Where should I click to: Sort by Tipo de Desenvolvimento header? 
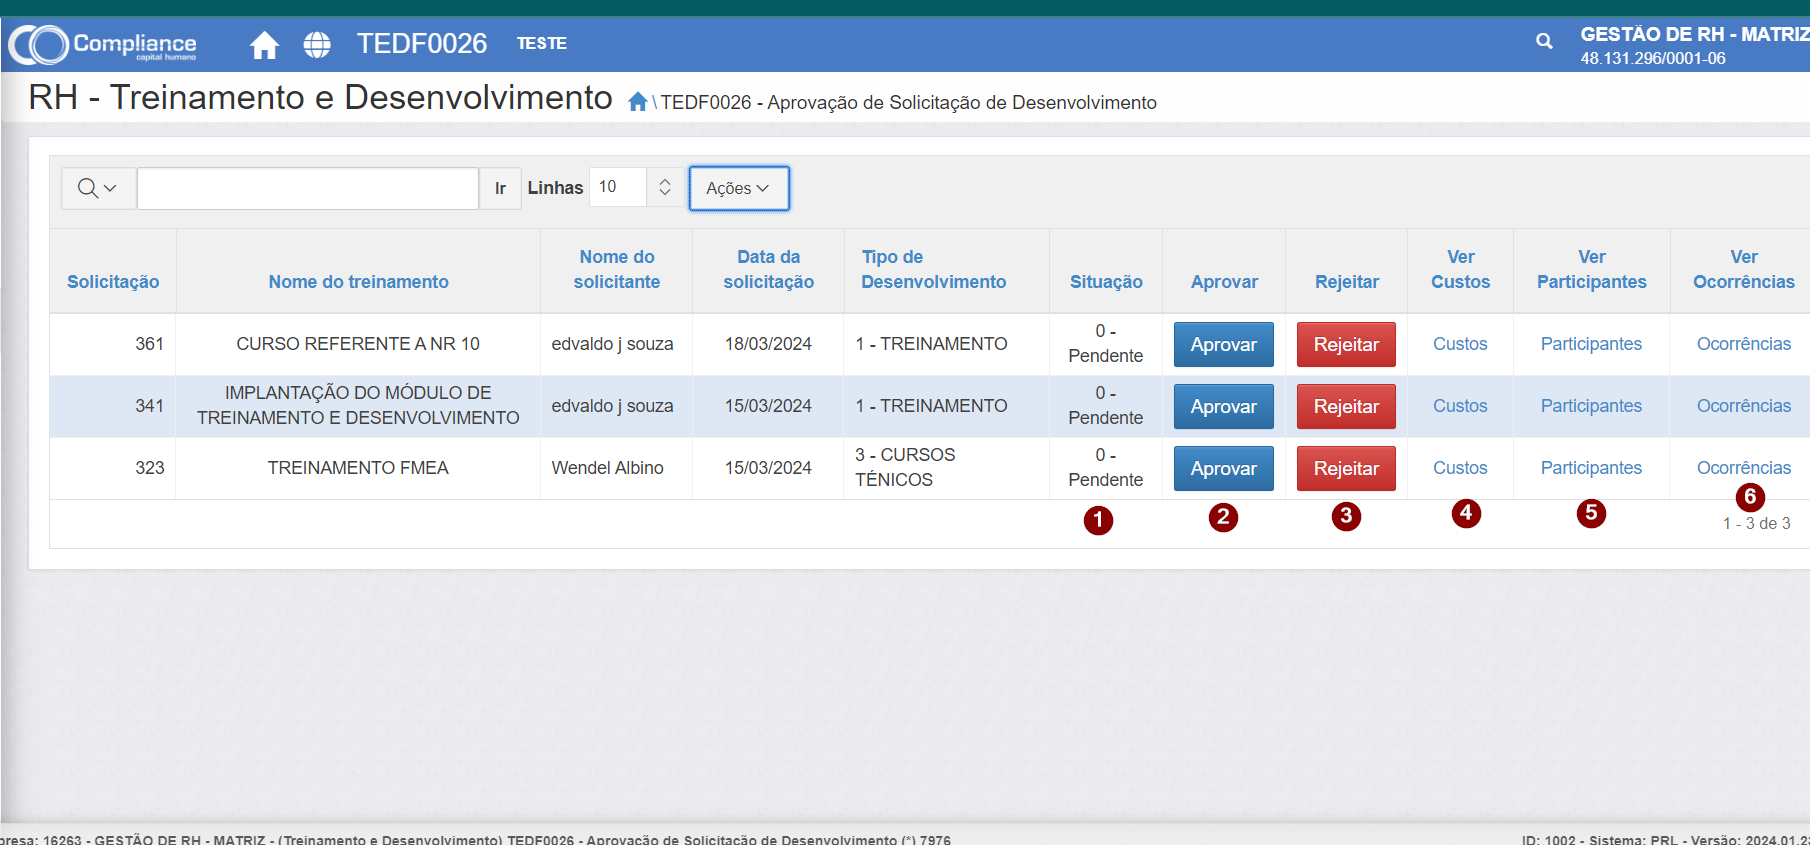tap(934, 269)
